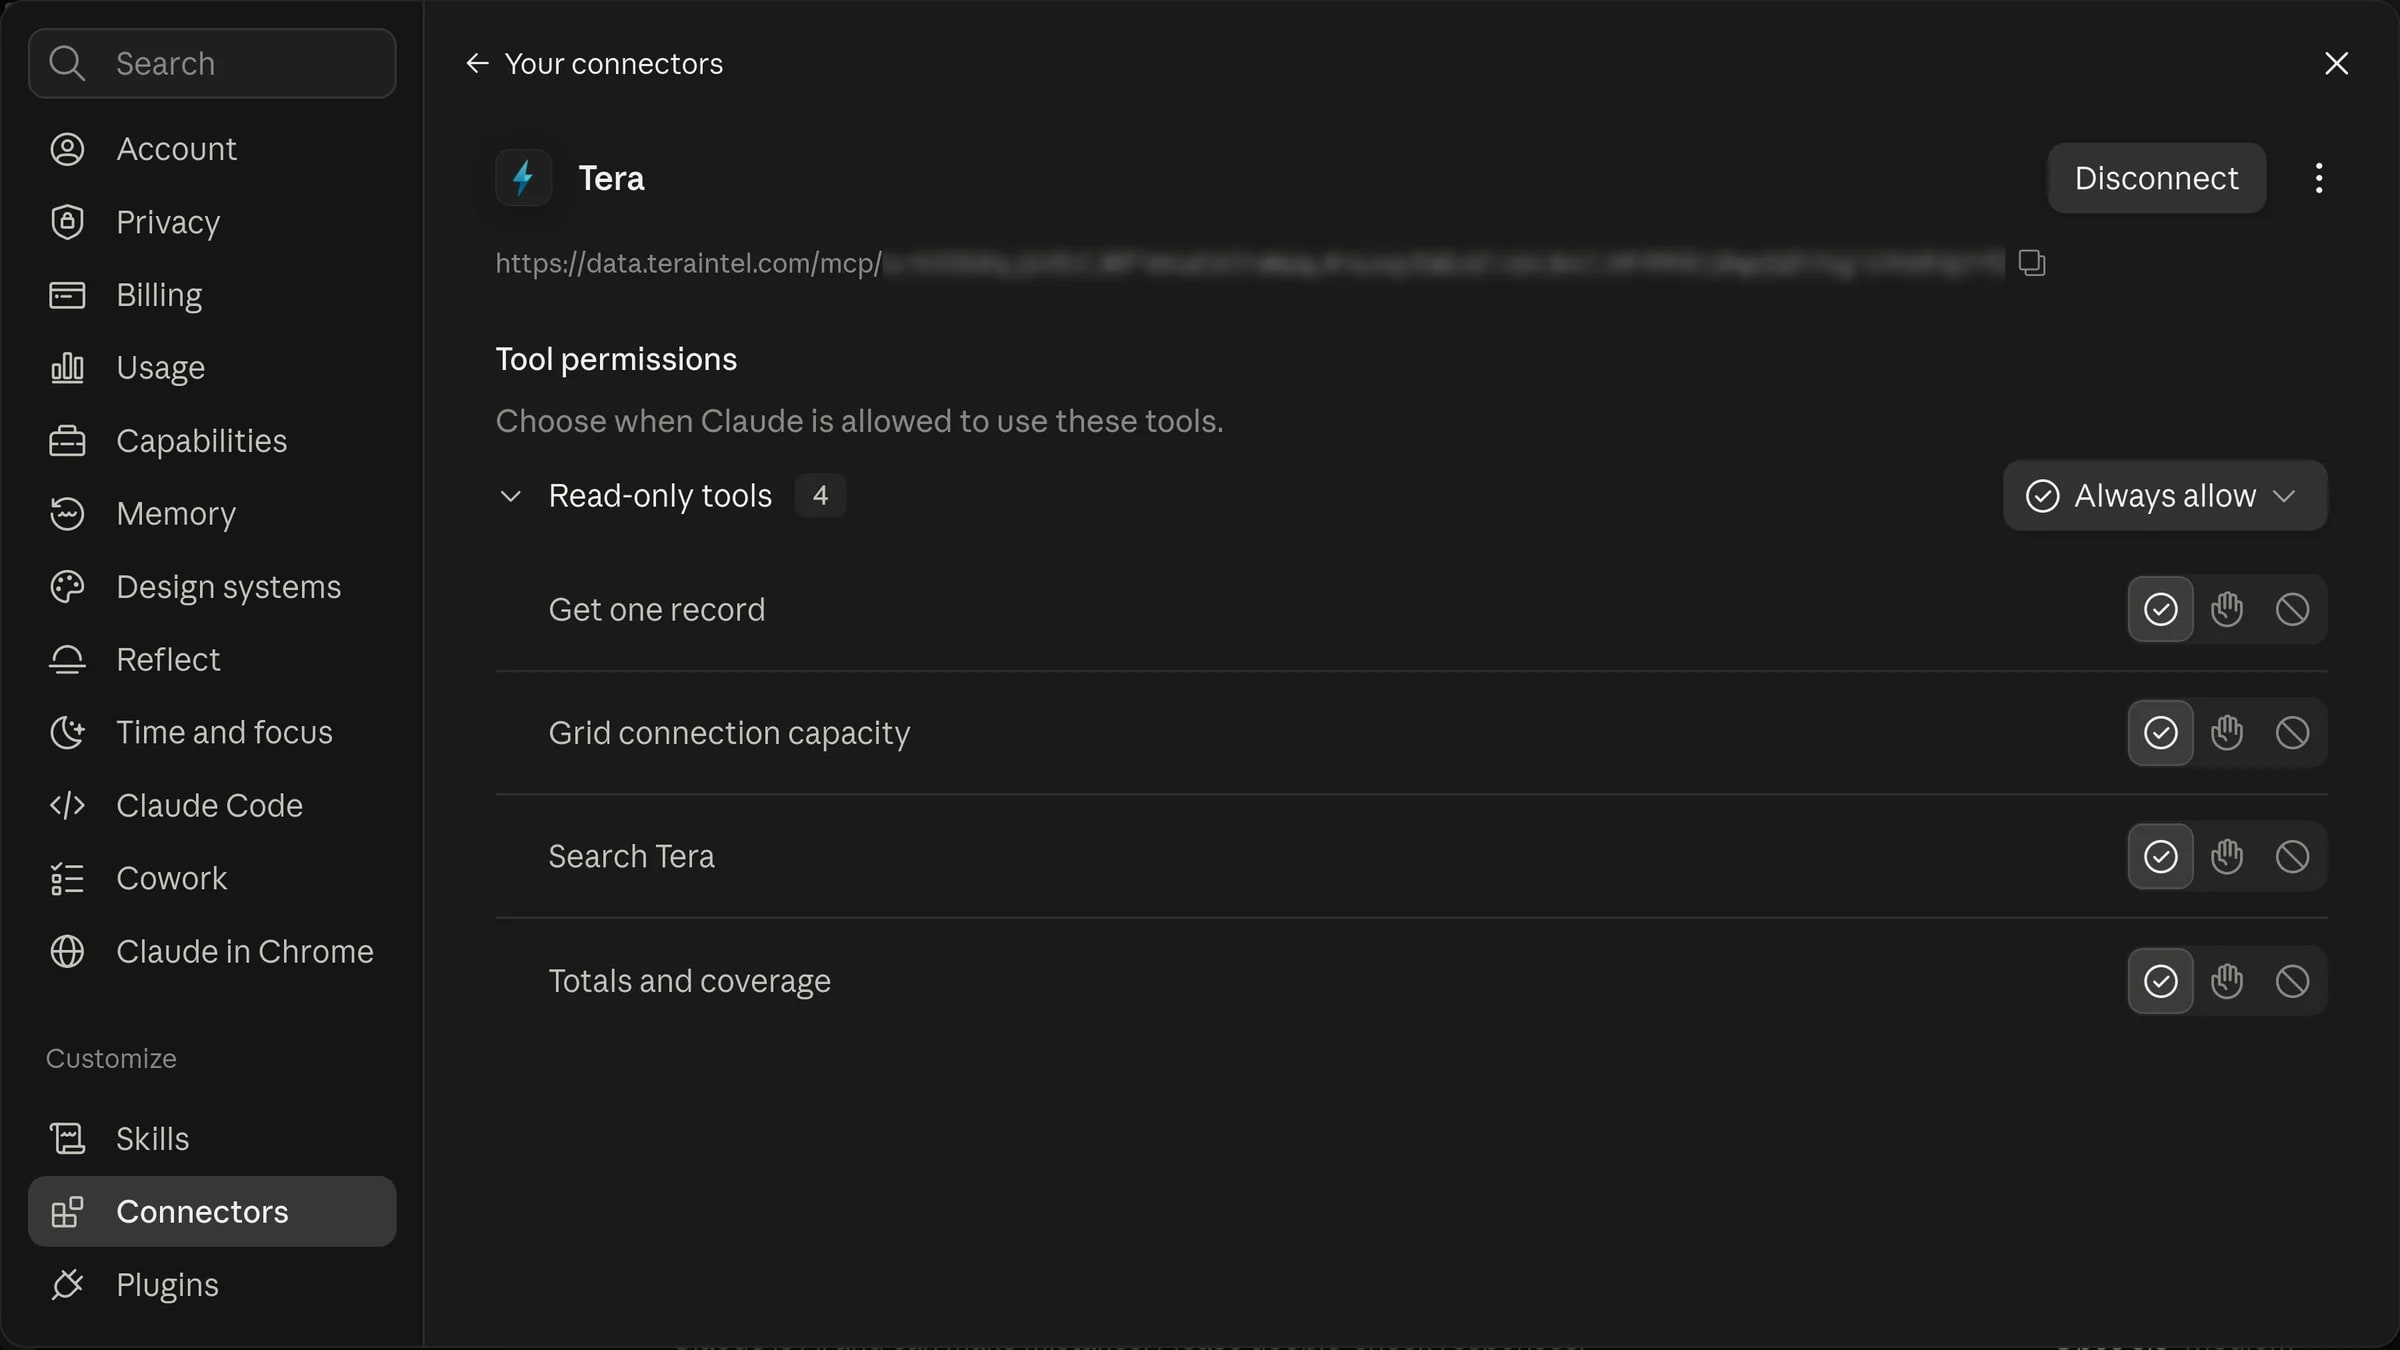Viewport: 2400px width, 1350px height.
Task: Click the Skills scroll icon
Action: [x=67, y=1139]
